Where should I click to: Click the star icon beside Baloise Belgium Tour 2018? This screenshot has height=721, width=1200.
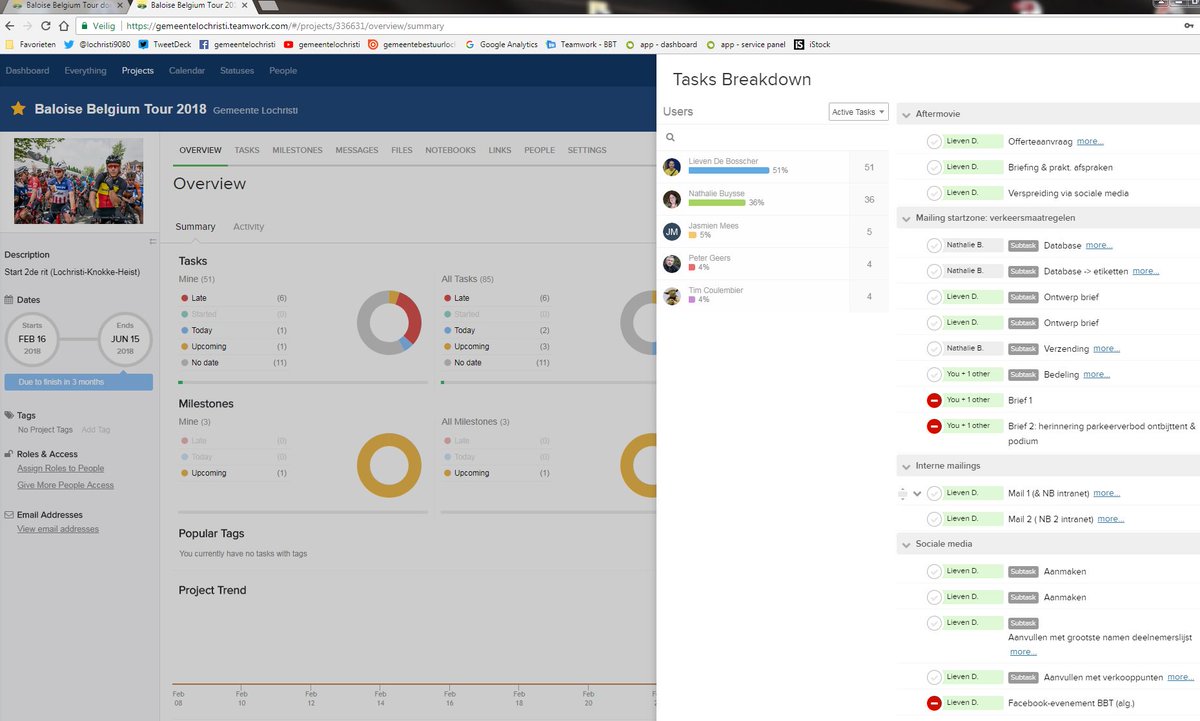pos(18,108)
